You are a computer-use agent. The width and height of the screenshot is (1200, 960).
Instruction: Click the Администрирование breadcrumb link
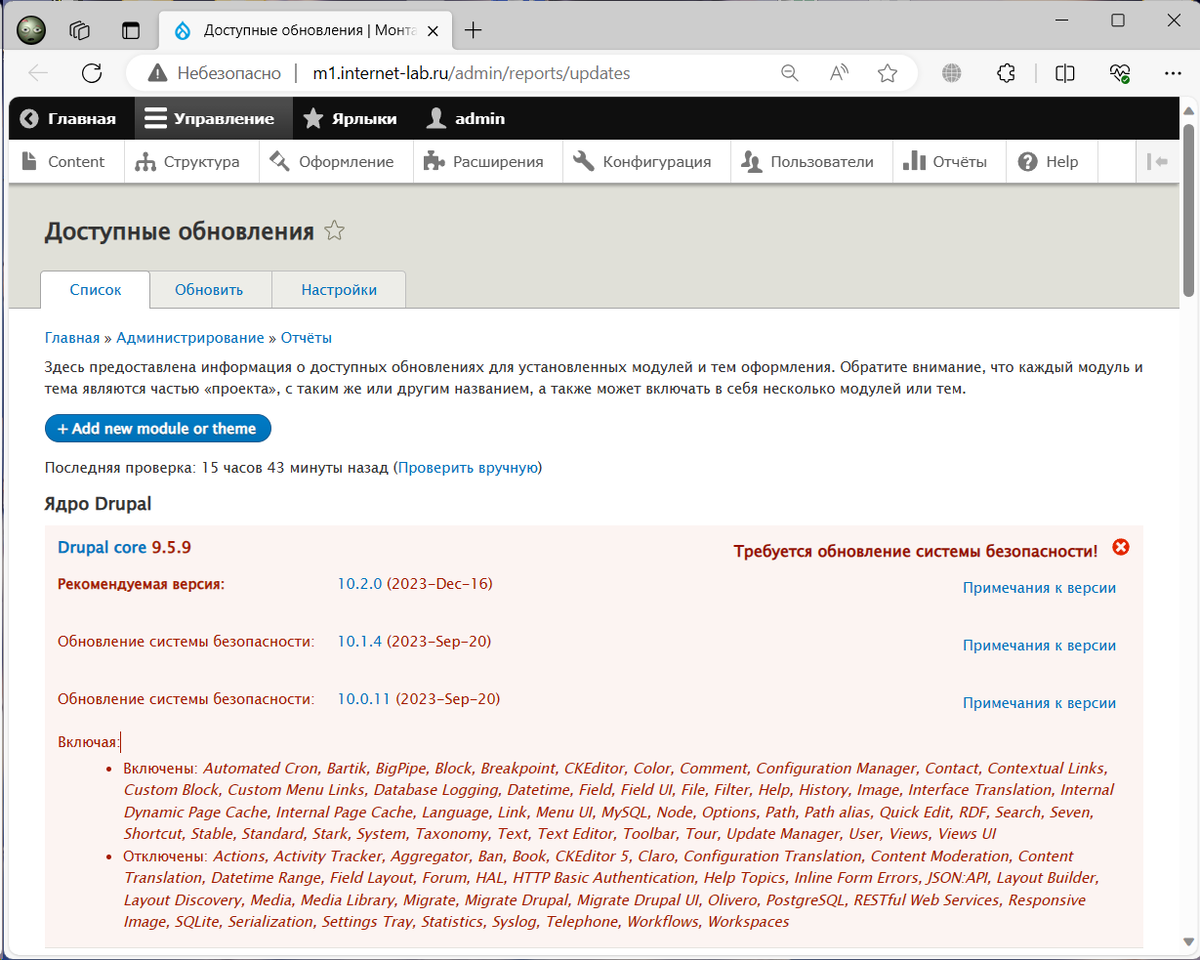190,338
